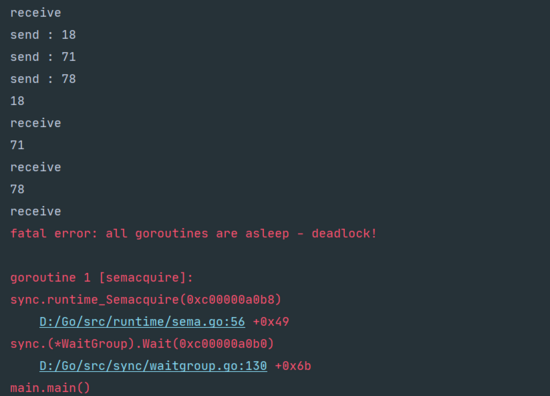The height and width of the screenshot is (396, 550).
Task: Select the standalone 78 output line
Action: coord(17,189)
